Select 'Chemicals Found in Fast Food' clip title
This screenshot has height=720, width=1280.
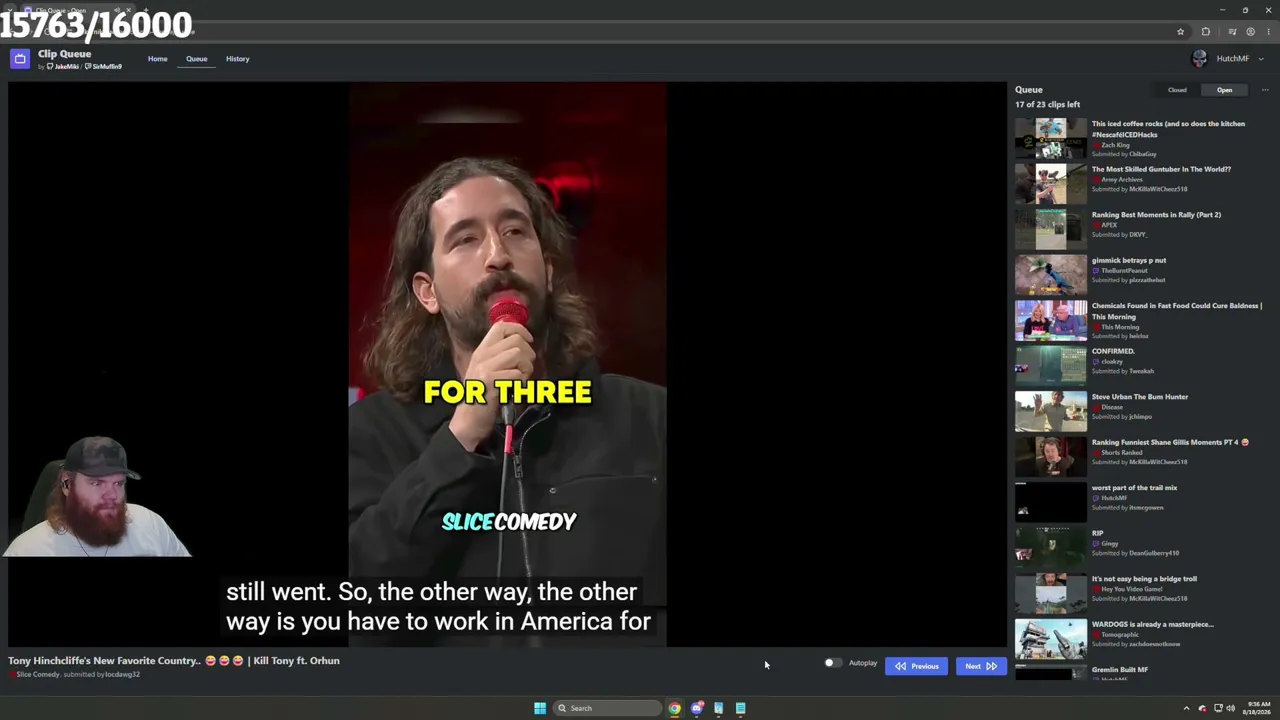(x=1176, y=311)
